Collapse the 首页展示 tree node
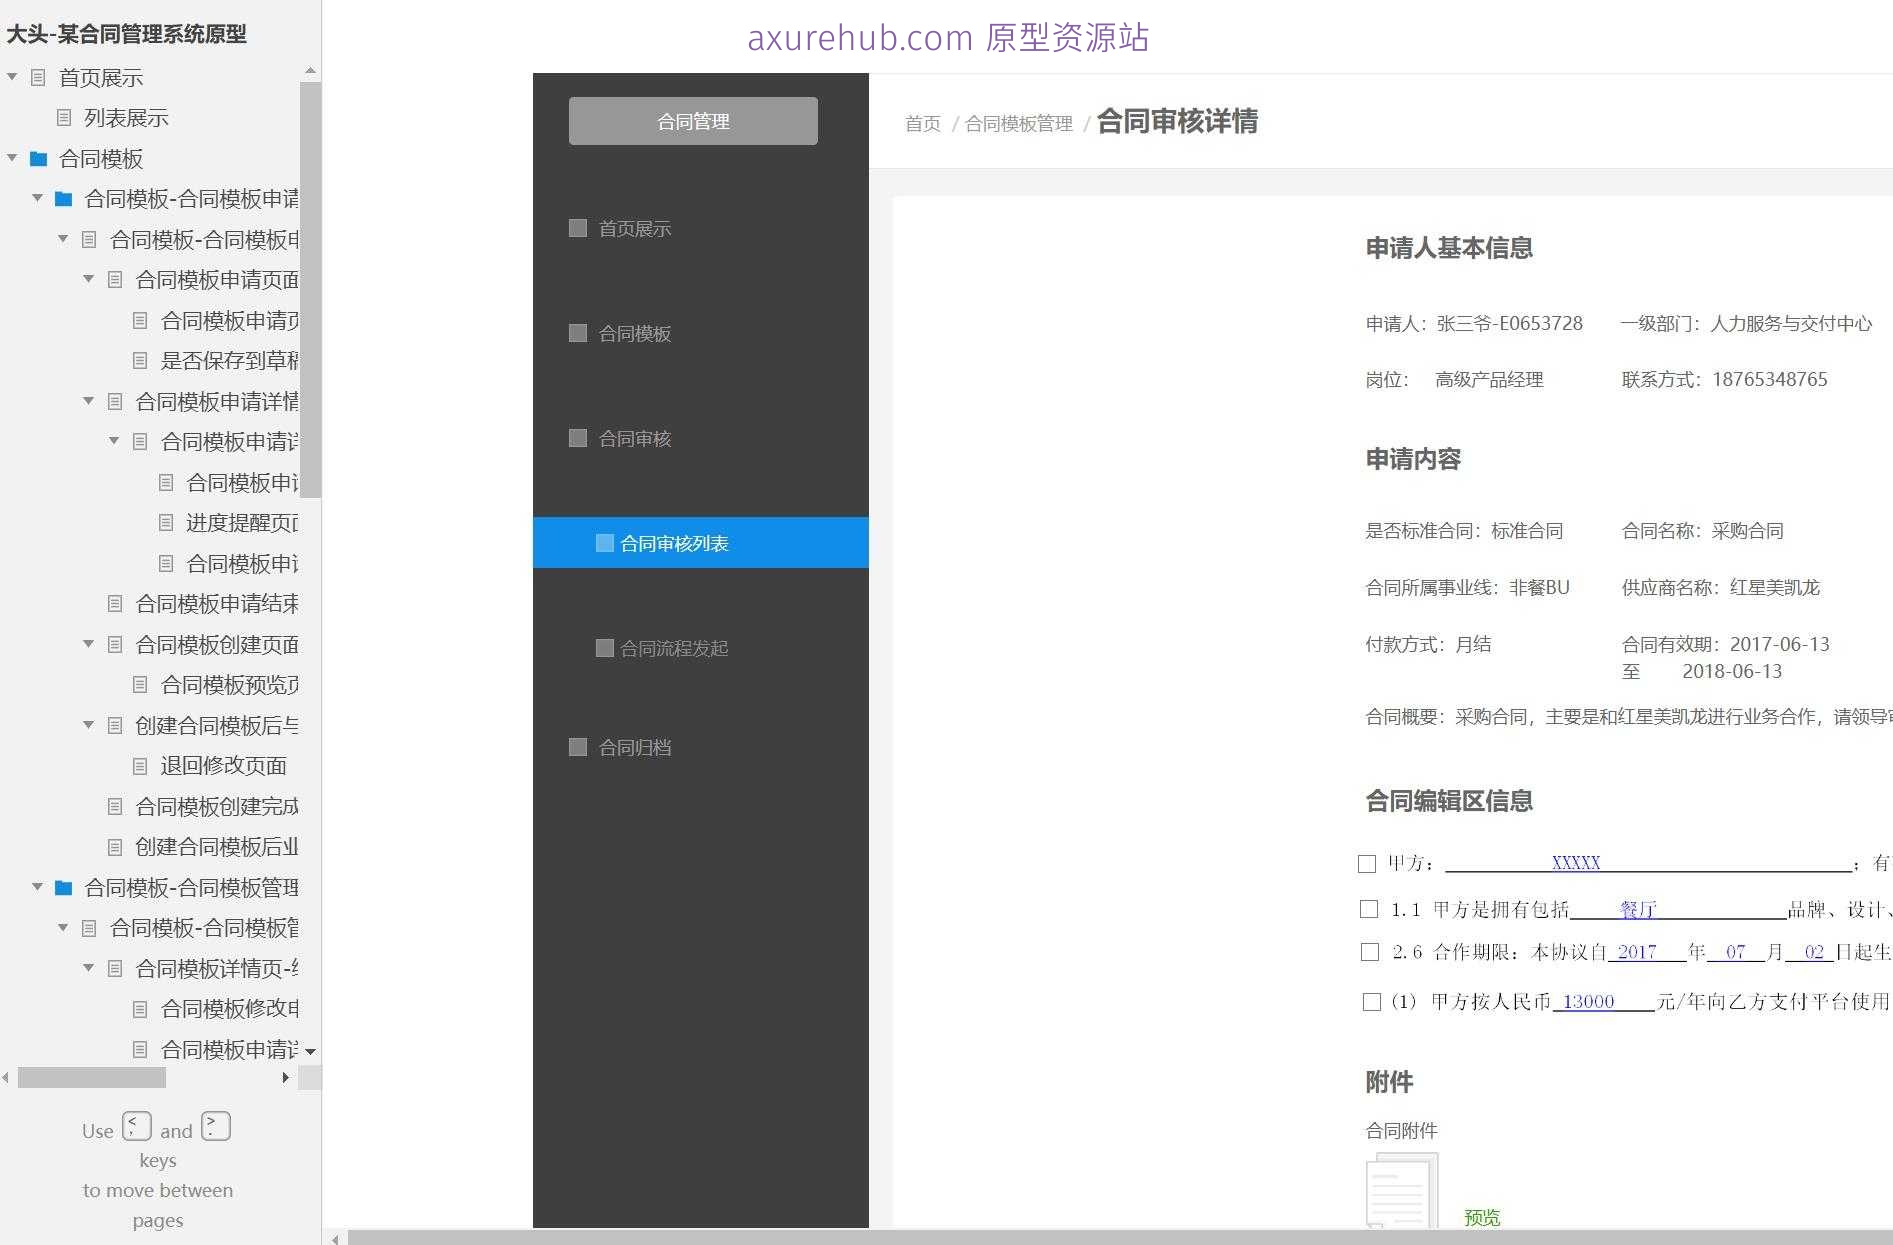Screen dimensions: 1893x1245 (12, 77)
